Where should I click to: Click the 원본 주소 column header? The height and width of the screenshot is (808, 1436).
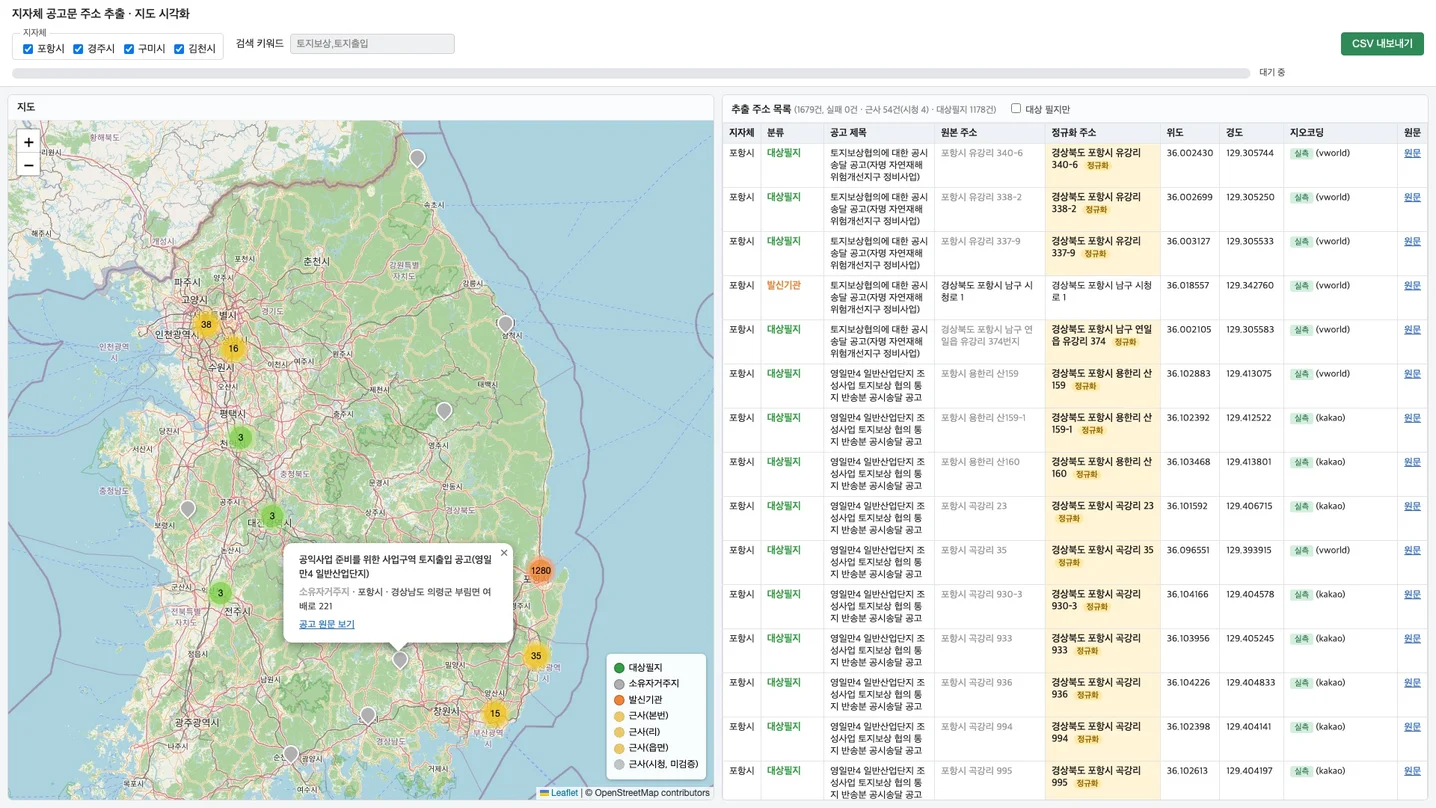tap(990, 132)
